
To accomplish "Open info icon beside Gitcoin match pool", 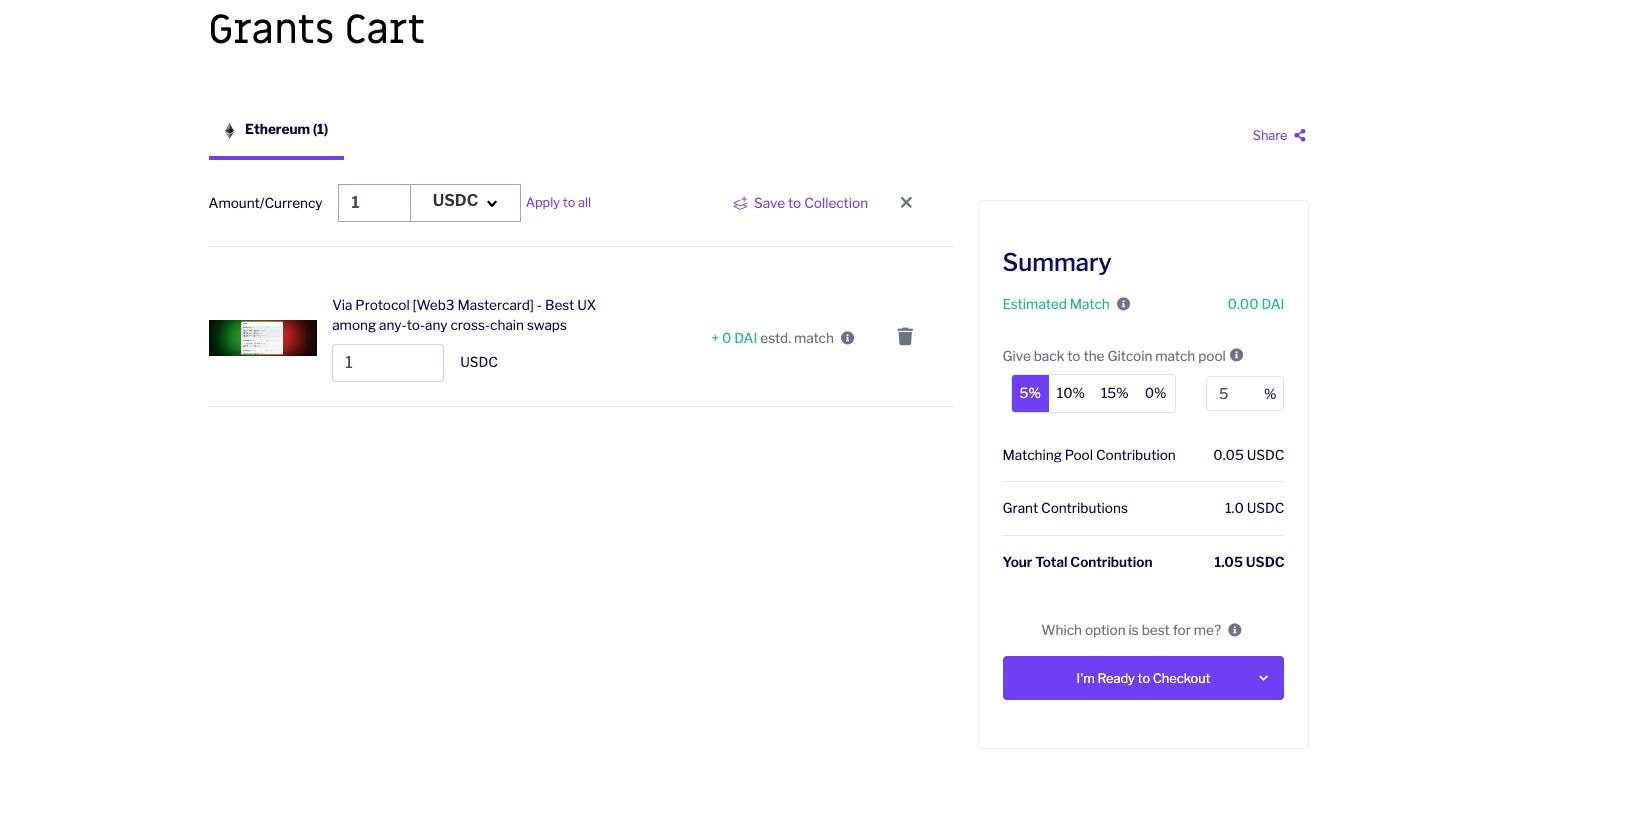I will (x=1237, y=355).
